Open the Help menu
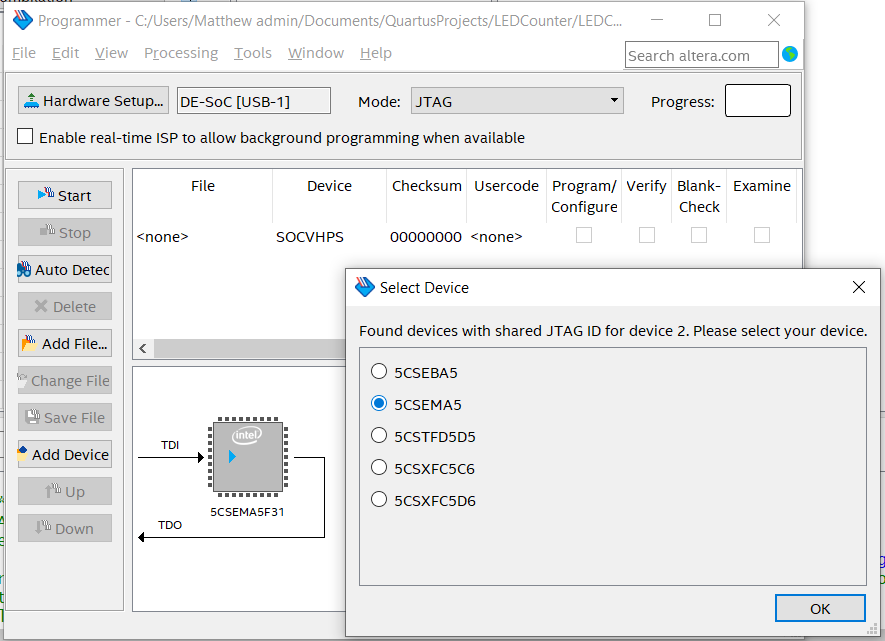Screen dimensions: 885x641 tap(376, 53)
